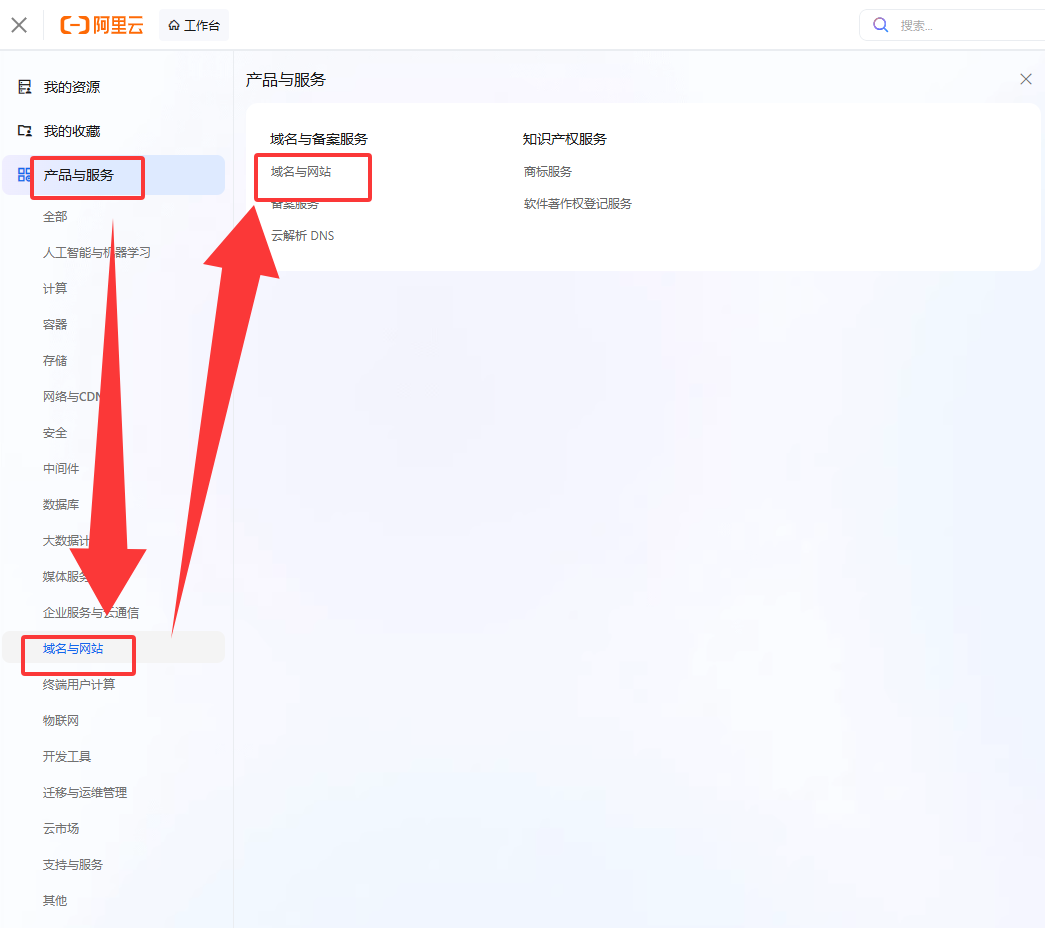Select 全部 in the category list

(x=55, y=217)
